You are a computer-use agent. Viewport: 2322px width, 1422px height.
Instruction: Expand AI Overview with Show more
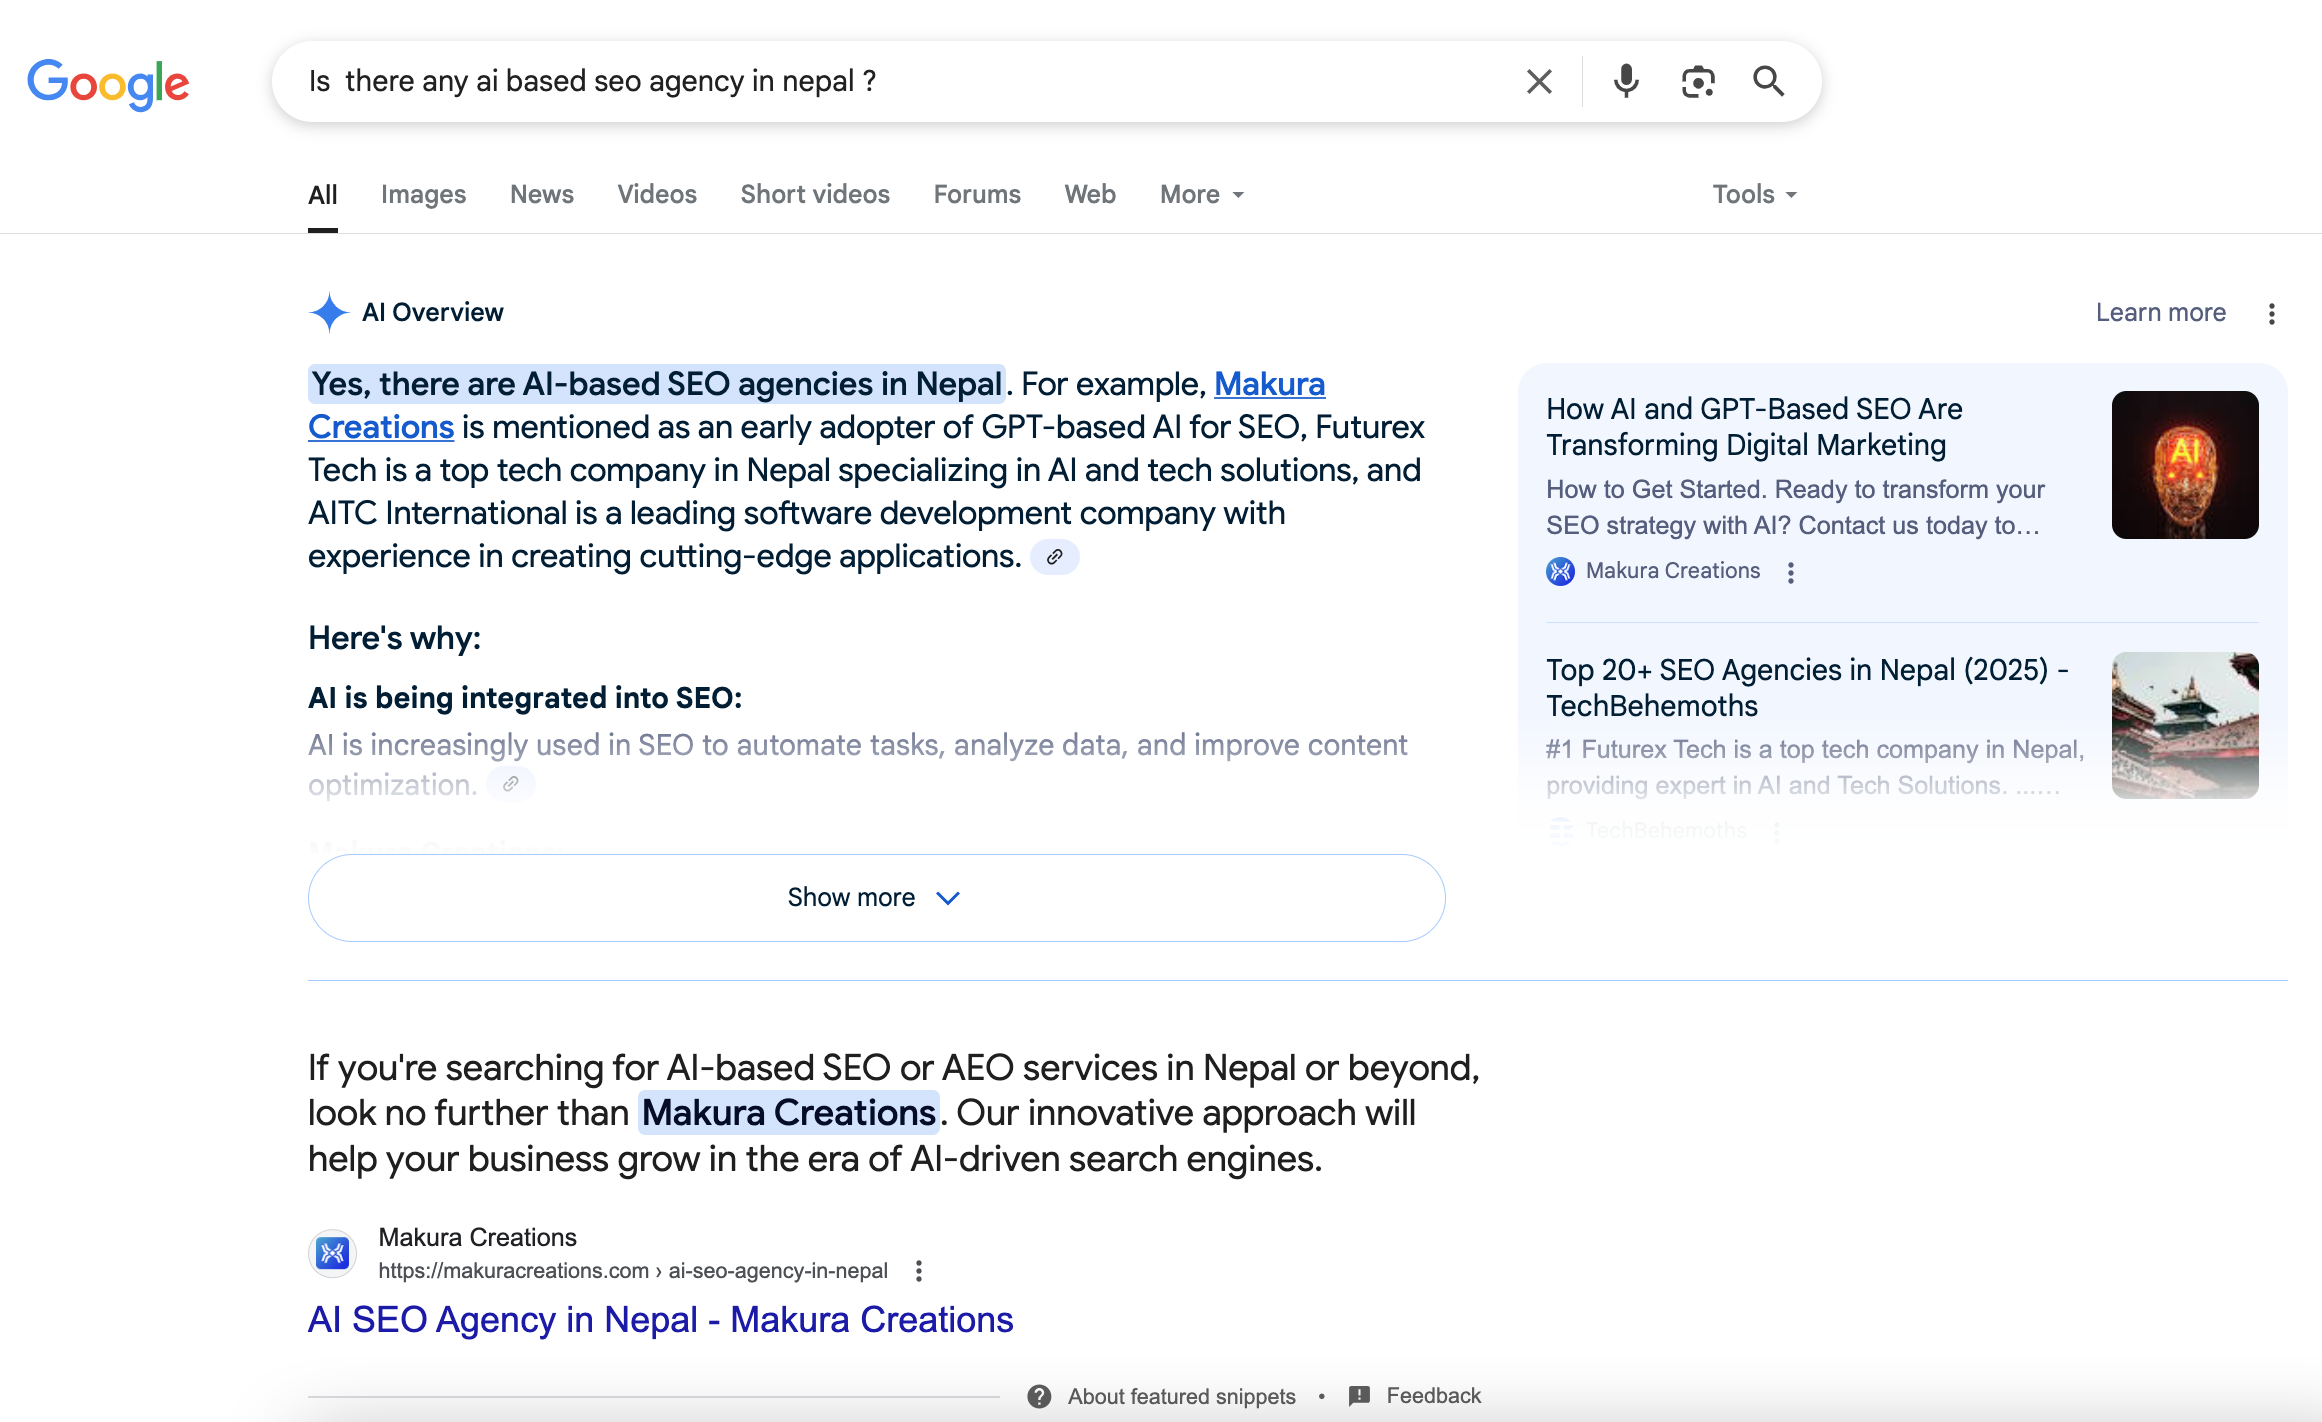click(x=876, y=897)
